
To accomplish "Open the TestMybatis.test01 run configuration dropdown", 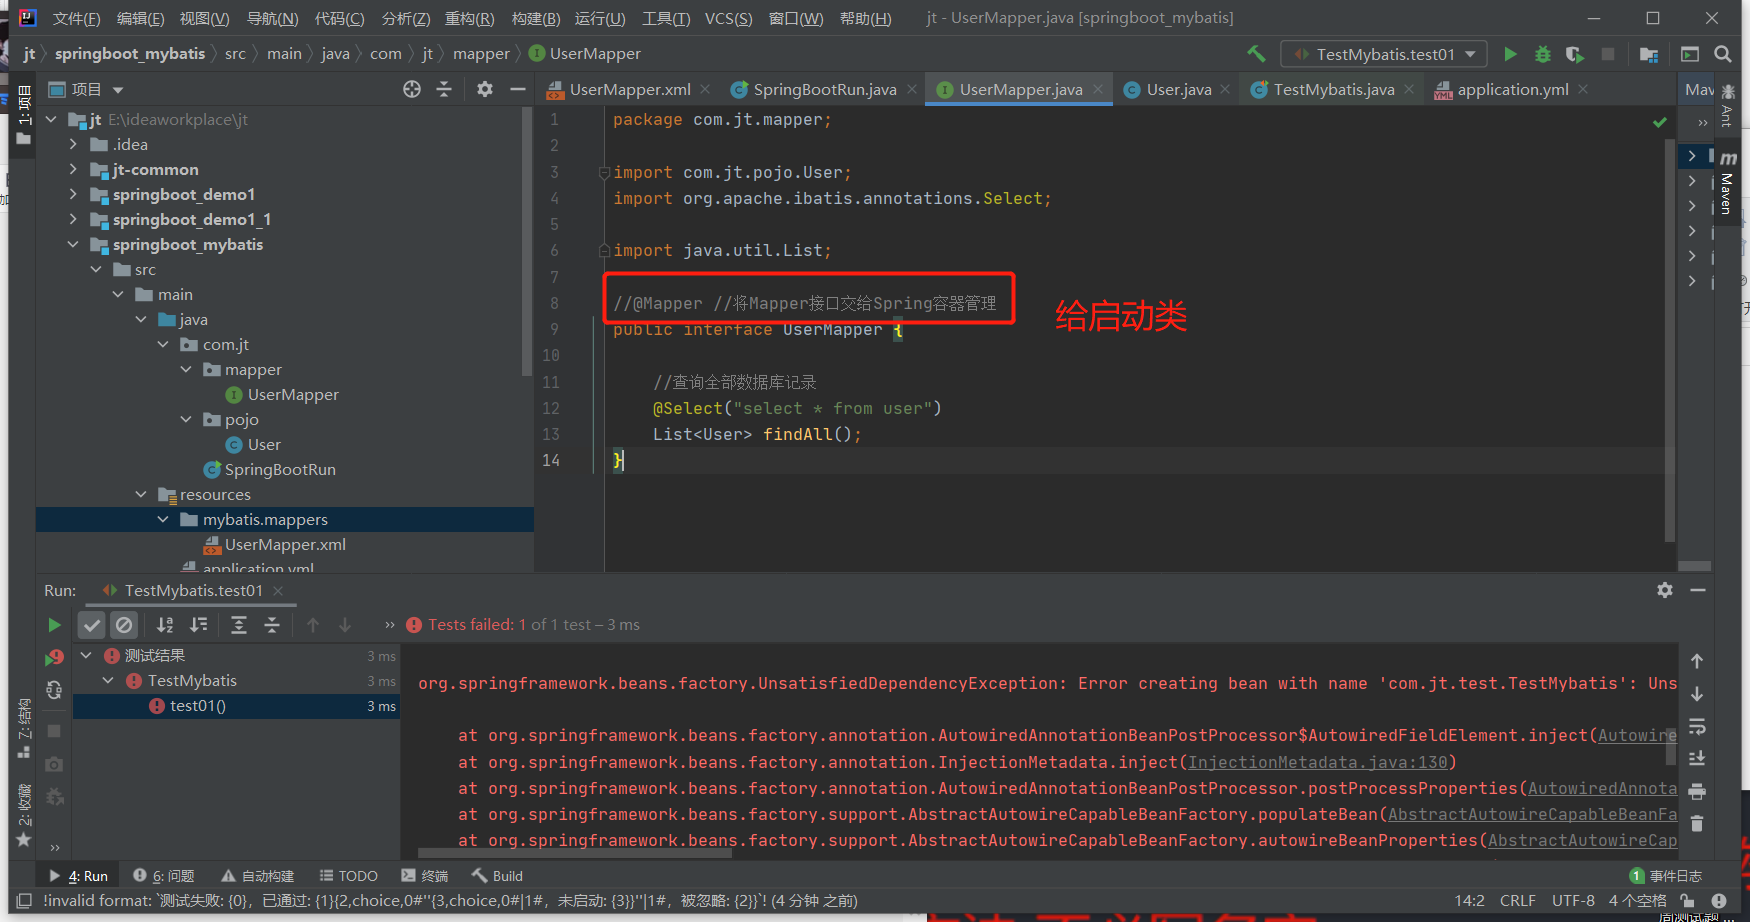I will 1384,54.
